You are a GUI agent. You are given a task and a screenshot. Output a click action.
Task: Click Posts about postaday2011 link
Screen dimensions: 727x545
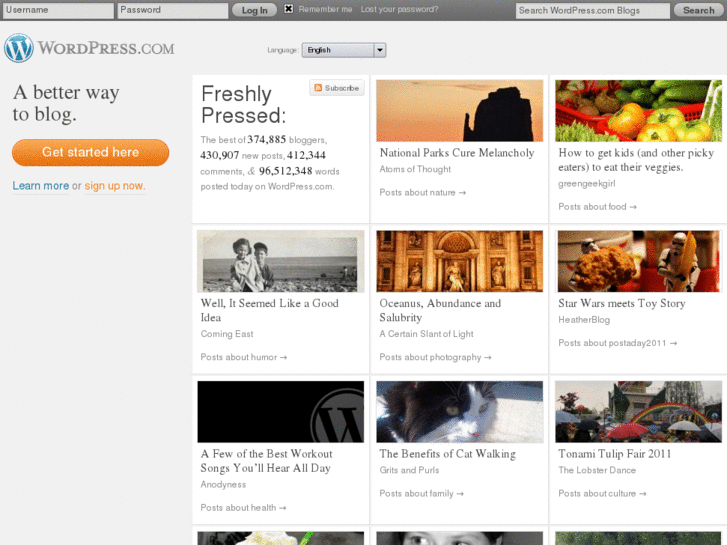pyautogui.click(x=618, y=343)
